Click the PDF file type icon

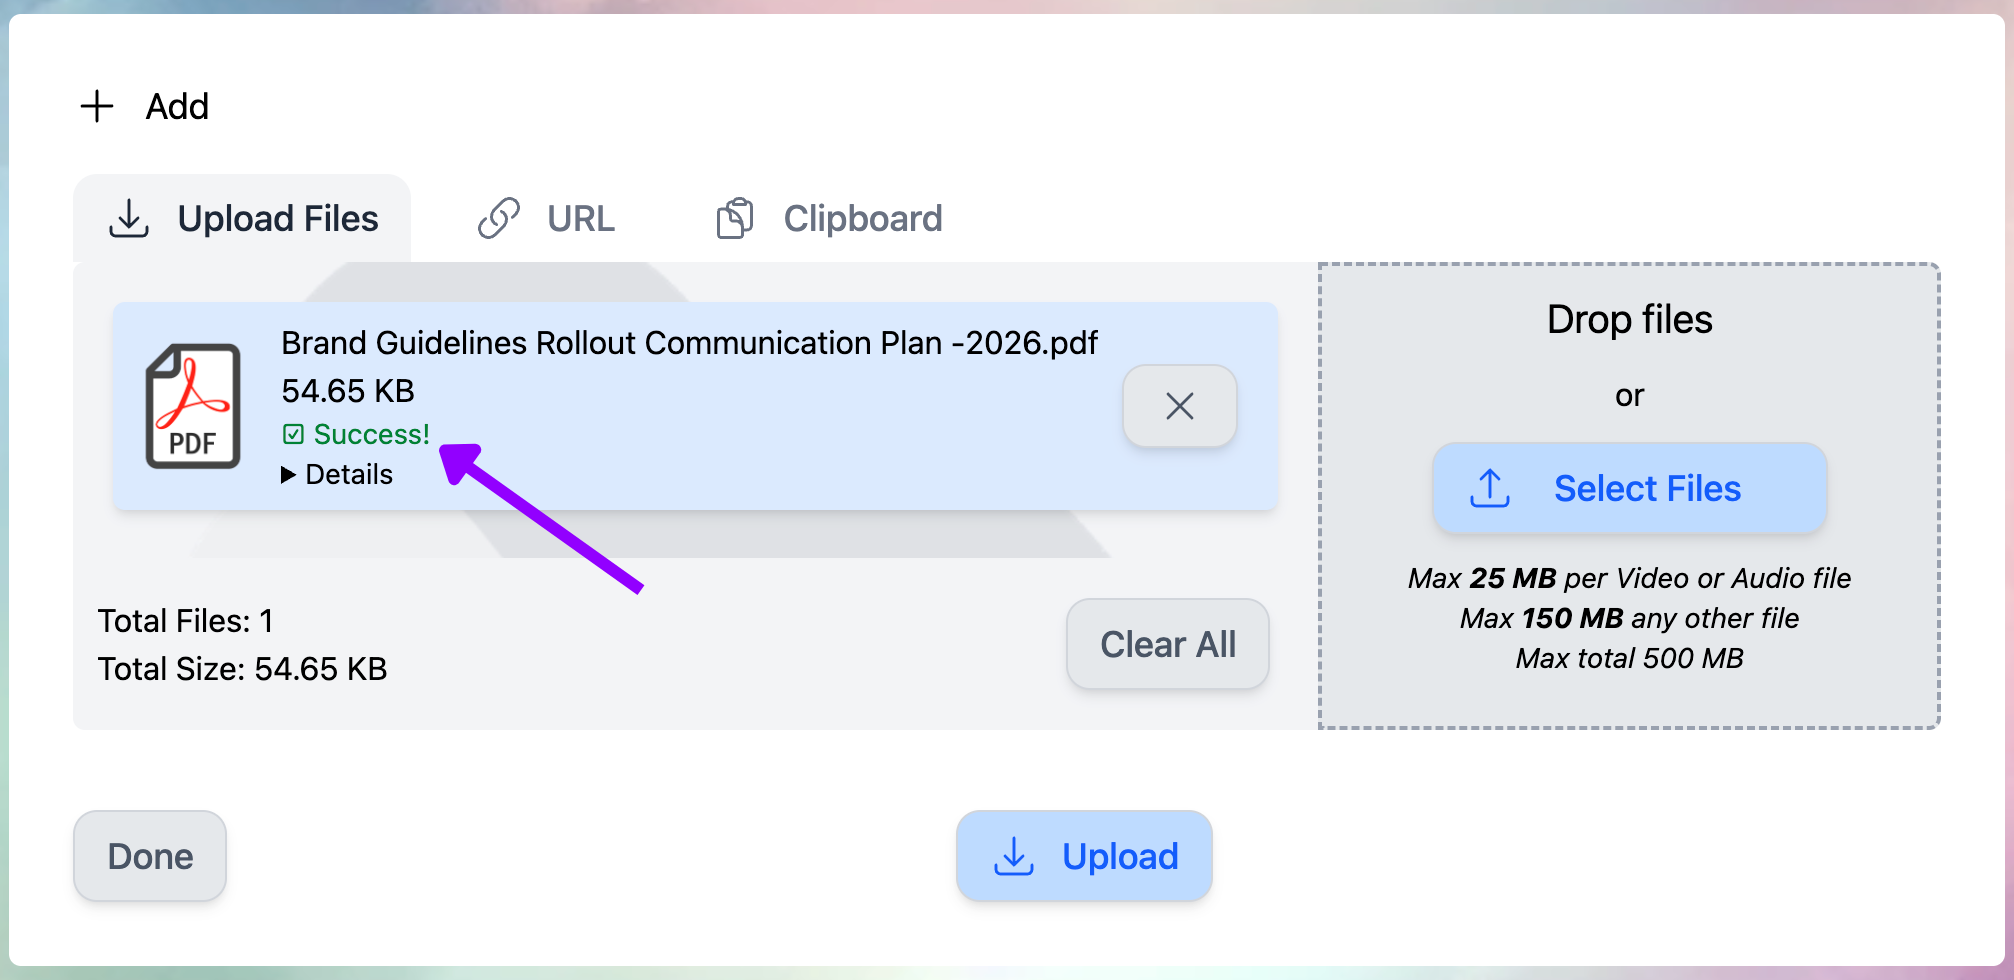pyautogui.click(x=194, y=406)
